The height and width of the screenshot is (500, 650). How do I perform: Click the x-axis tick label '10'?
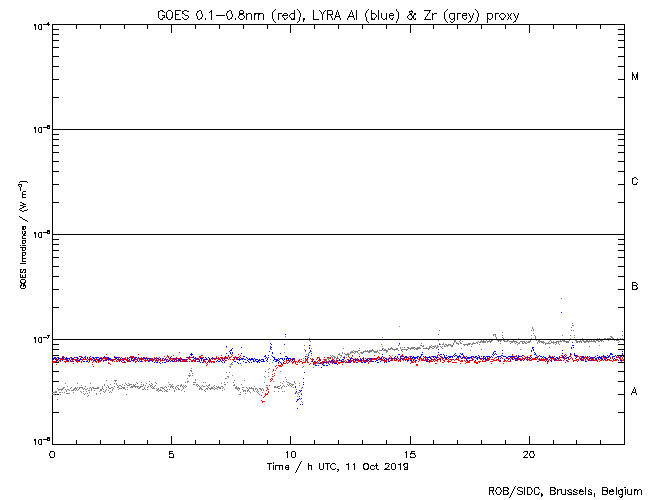(x=290, y=455)
